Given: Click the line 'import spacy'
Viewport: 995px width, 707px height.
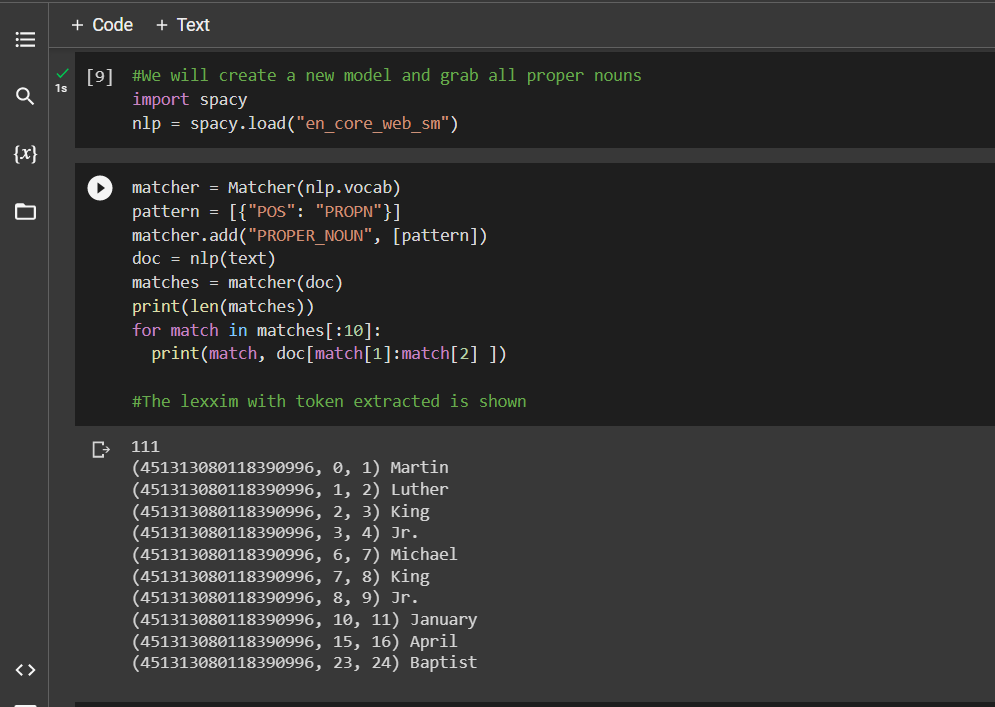Looking at the screenshot, I should pyautogui.click(x=189, y=100).
